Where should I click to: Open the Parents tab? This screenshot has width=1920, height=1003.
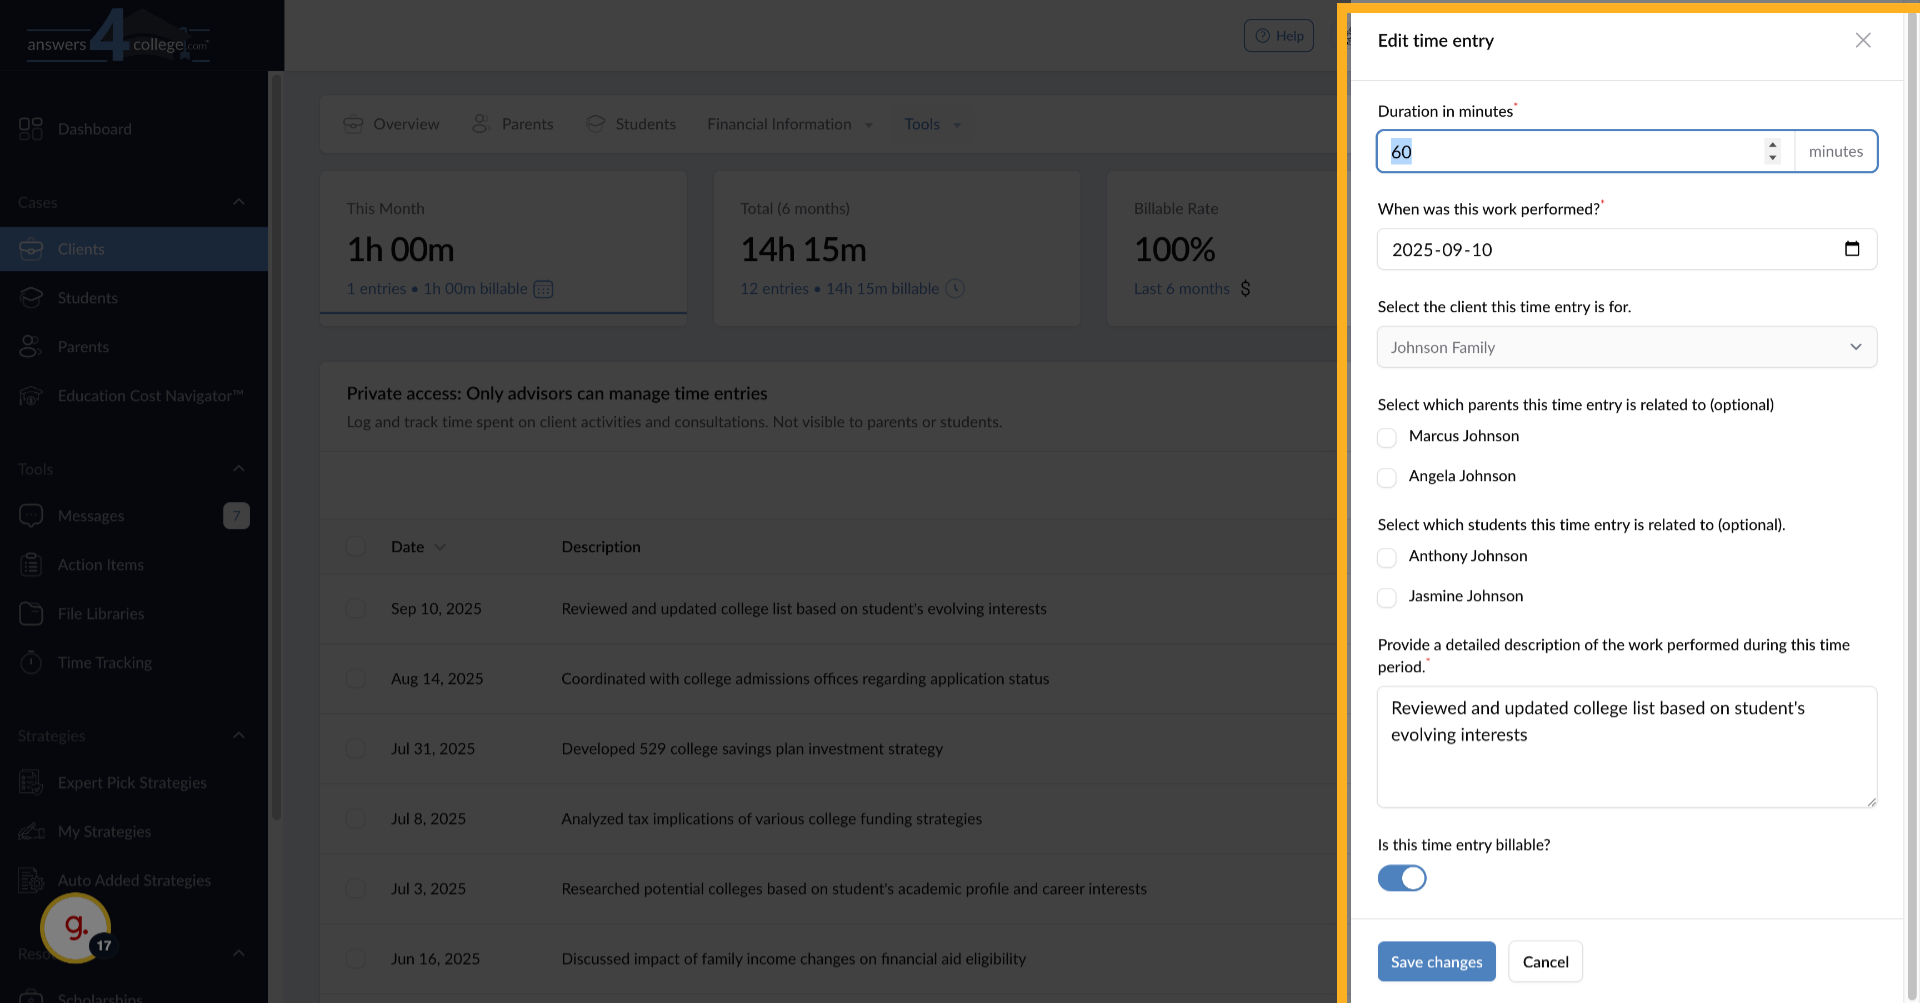[513, 125]
